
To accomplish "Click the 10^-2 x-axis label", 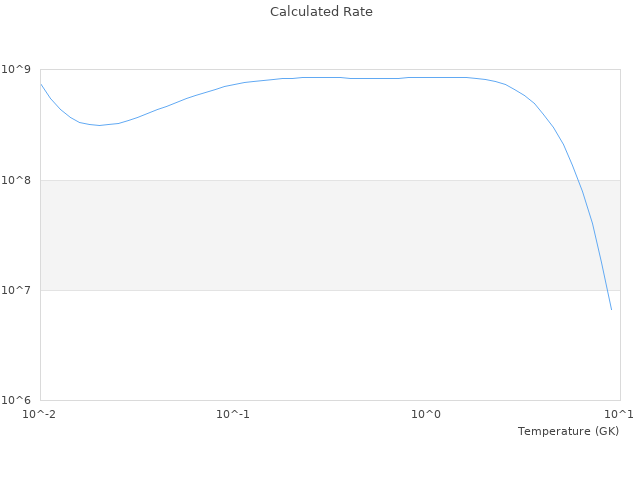I will tap(40, 414).
